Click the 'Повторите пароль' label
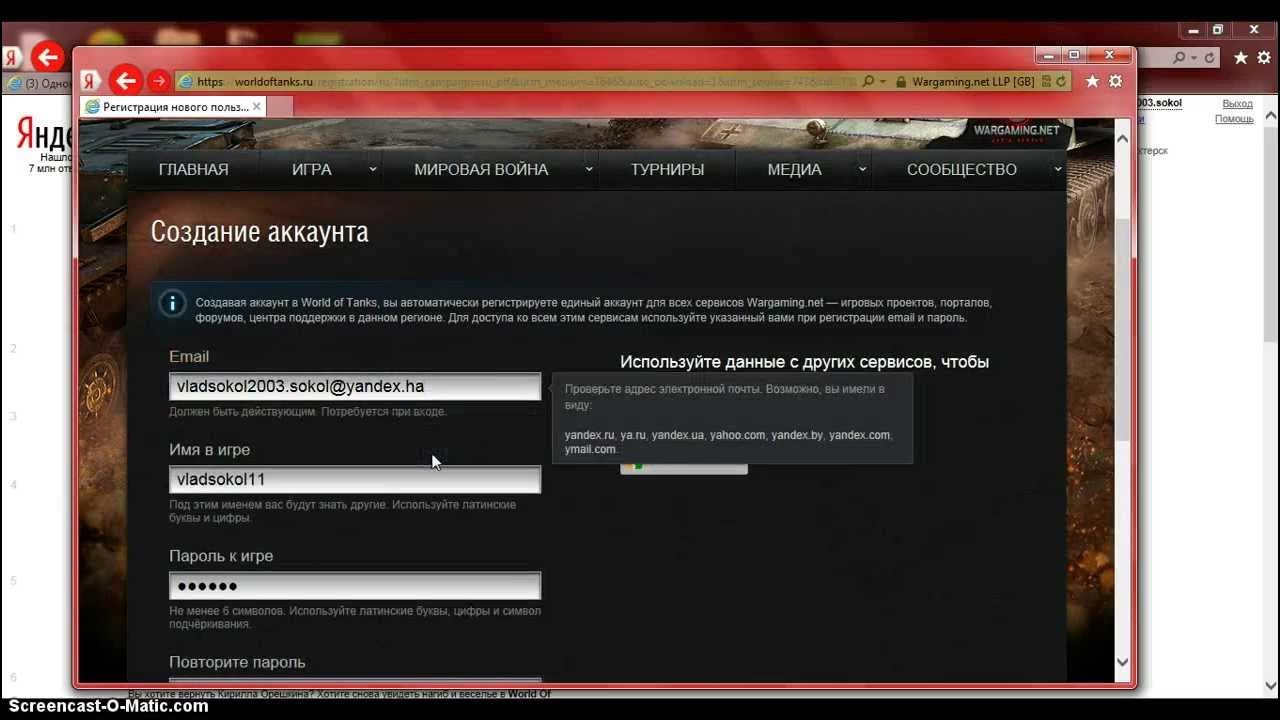Screen dimensions: 1280x720 237,662
